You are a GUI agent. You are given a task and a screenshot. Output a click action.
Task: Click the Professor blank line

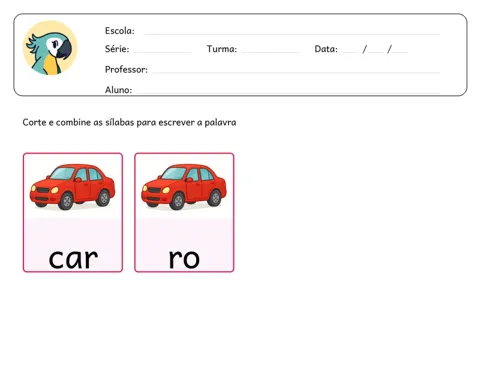(296, 72)
